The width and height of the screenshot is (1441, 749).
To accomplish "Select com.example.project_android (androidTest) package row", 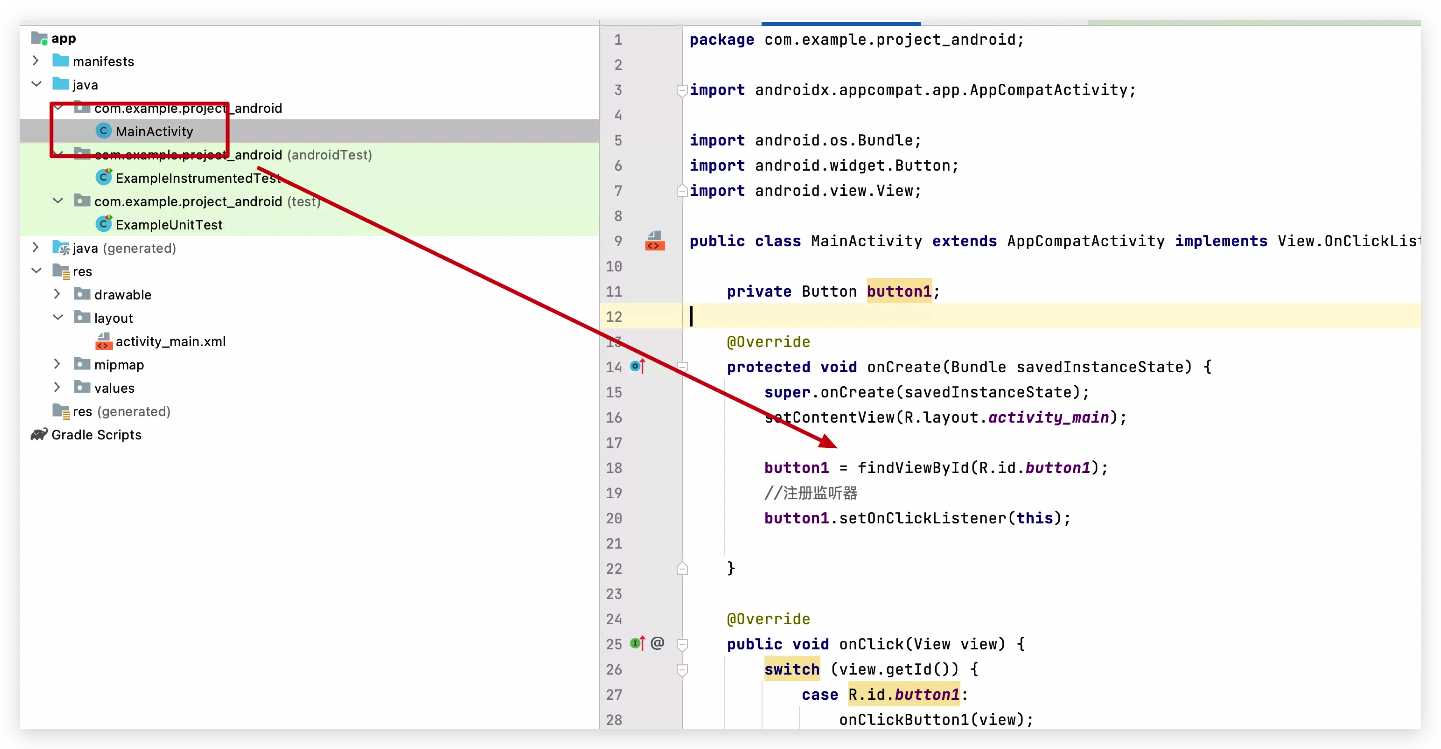I will click(x=310, y=155).
